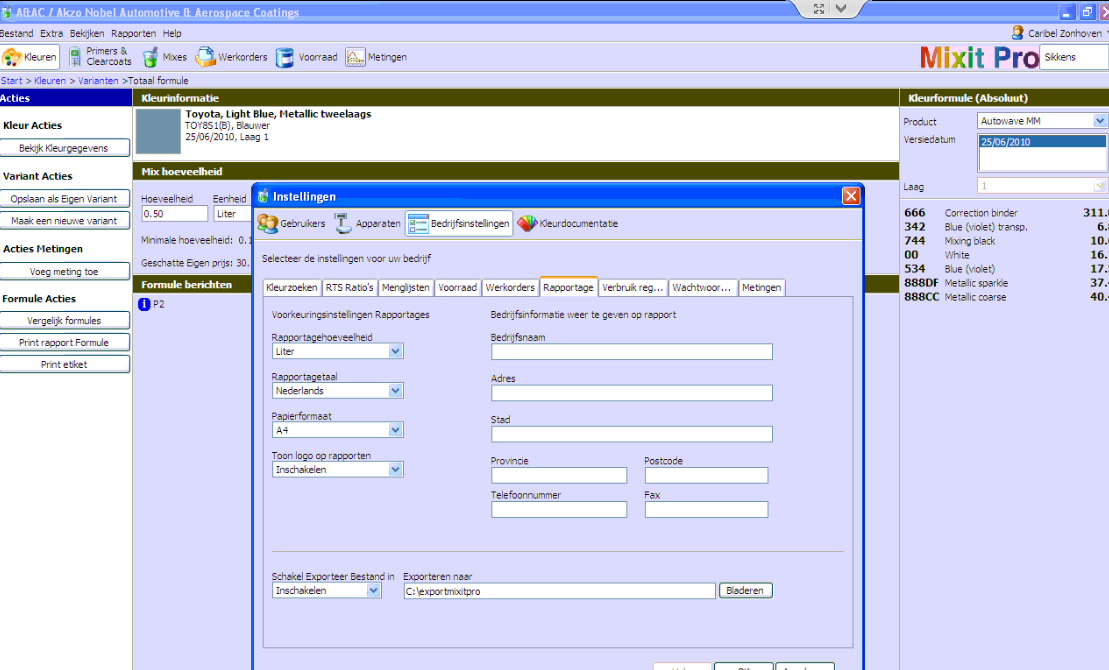Switch to the Verbruik reg... tab
The width and height of the screenshot is (1109, 670).
click(x=632, y=287)
